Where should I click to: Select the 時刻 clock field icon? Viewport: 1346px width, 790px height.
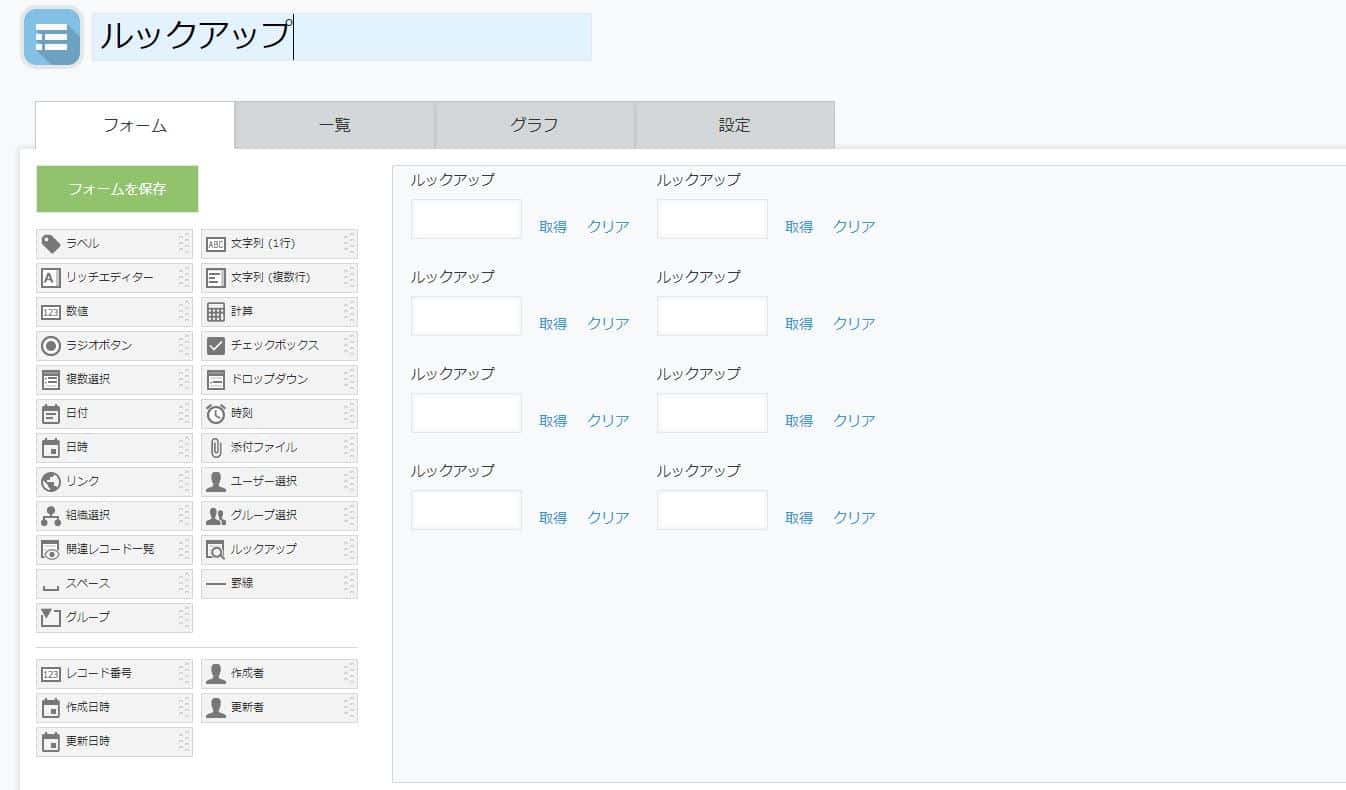(215, 414)
